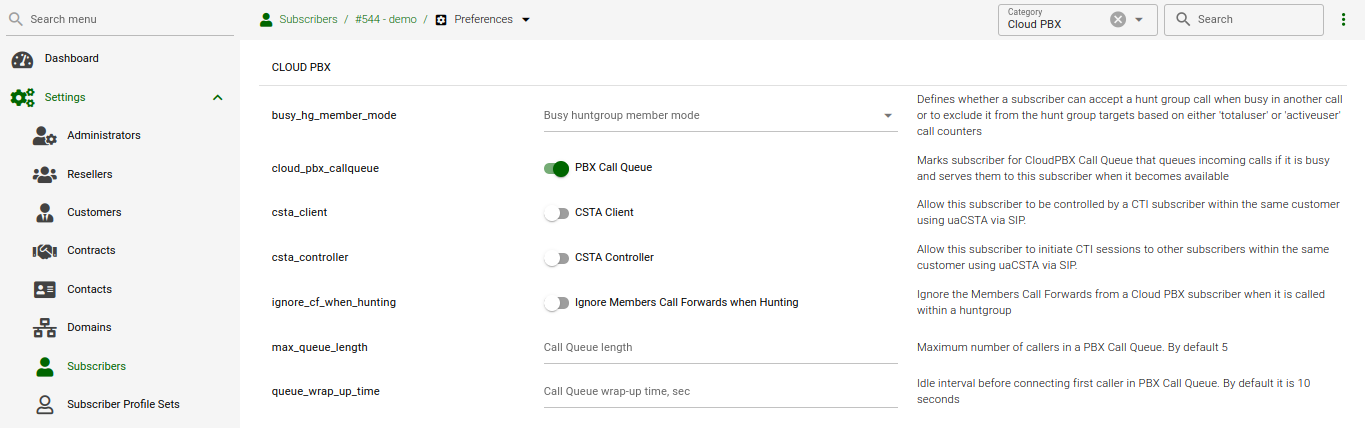Open the Category dropdown arrow
This screenshot has width=1365, height=428.
(1139, 20)
